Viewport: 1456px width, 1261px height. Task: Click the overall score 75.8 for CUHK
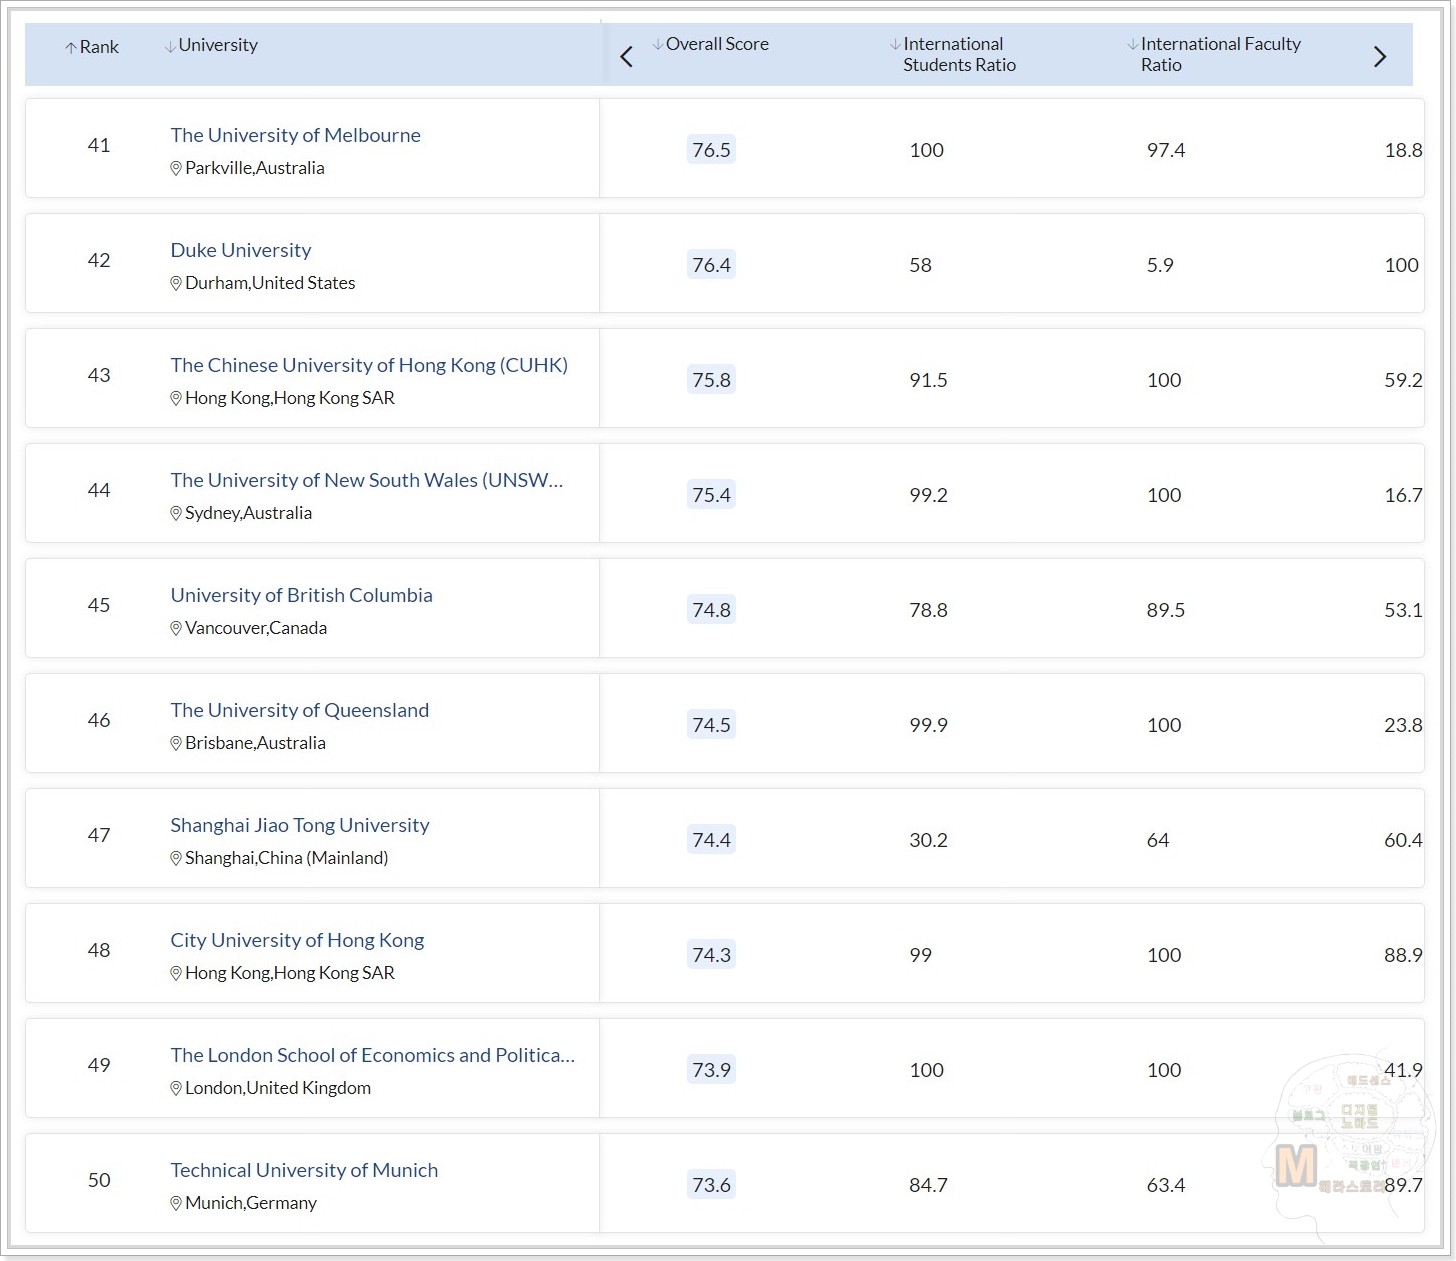click(711, 380)
